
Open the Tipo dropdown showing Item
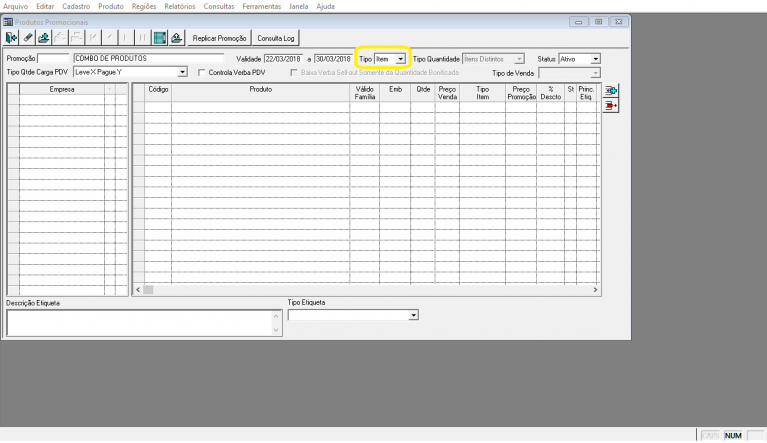click(x=400, y=59)
